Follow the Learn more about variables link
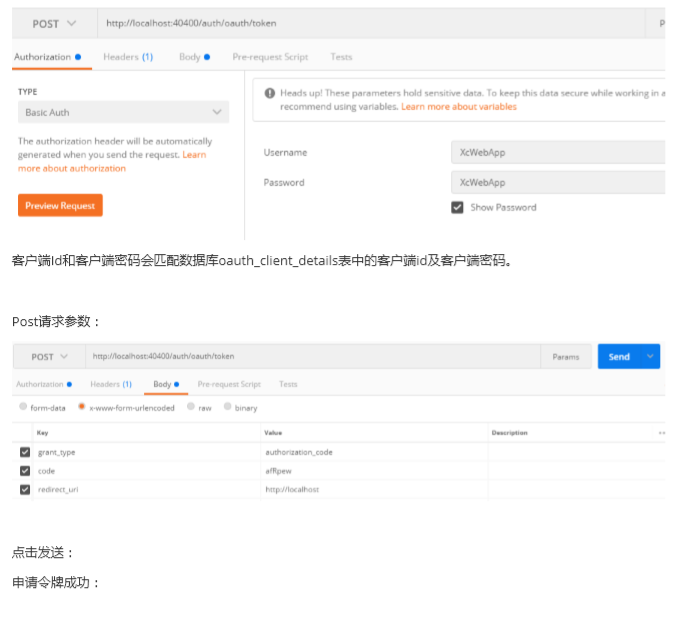This screenshot has height=624, width=678. pyautogui.click(x=459, y=107)
